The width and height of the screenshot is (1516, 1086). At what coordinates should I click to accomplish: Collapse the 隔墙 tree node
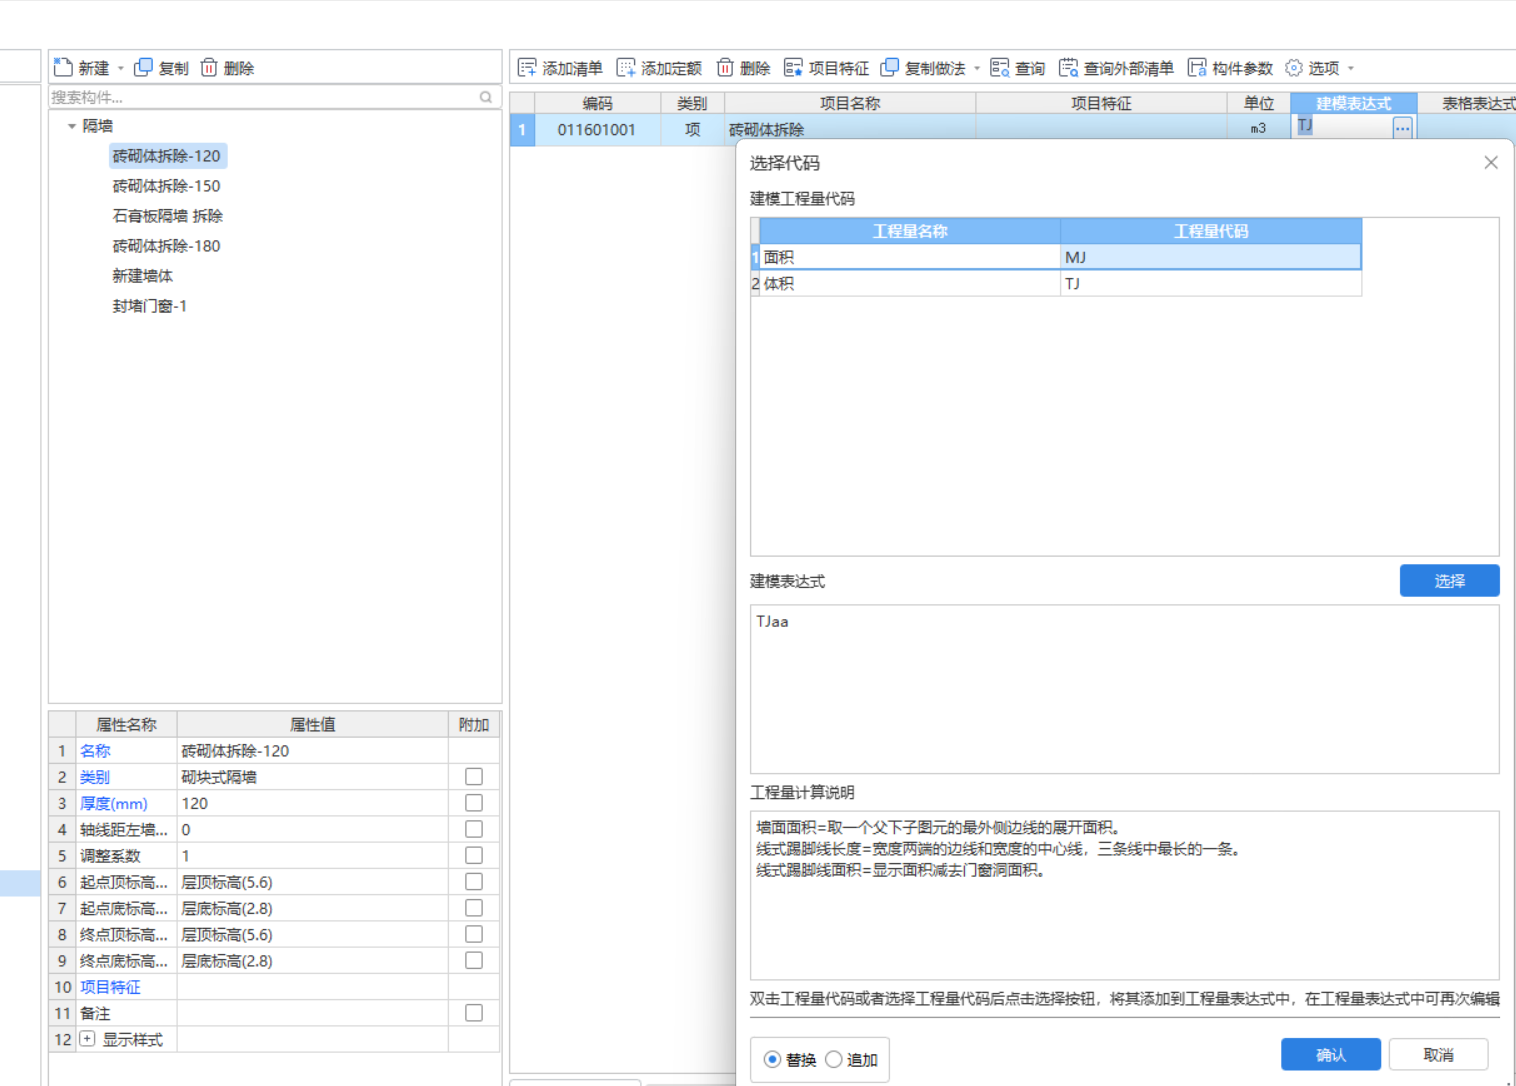pos(72,126)
